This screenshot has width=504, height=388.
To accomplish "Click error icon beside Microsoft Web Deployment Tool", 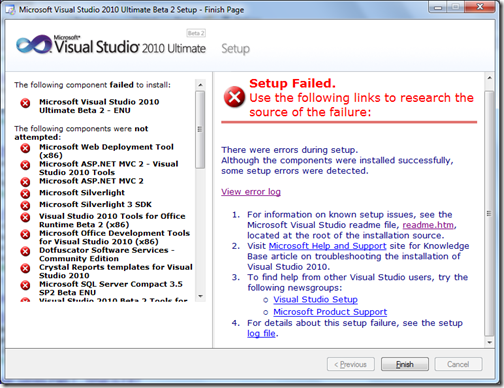I will (25, 148).
